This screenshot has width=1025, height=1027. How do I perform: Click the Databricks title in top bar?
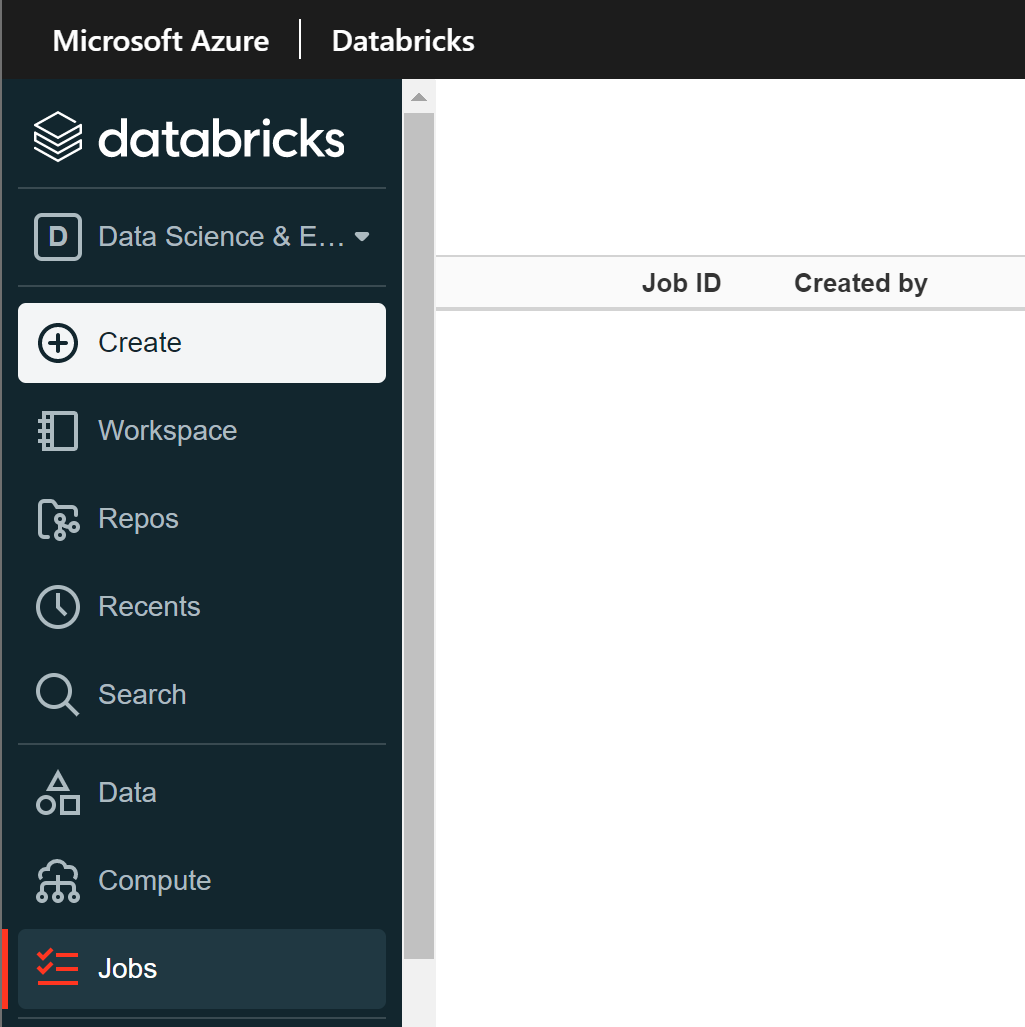tap(402, 40)
